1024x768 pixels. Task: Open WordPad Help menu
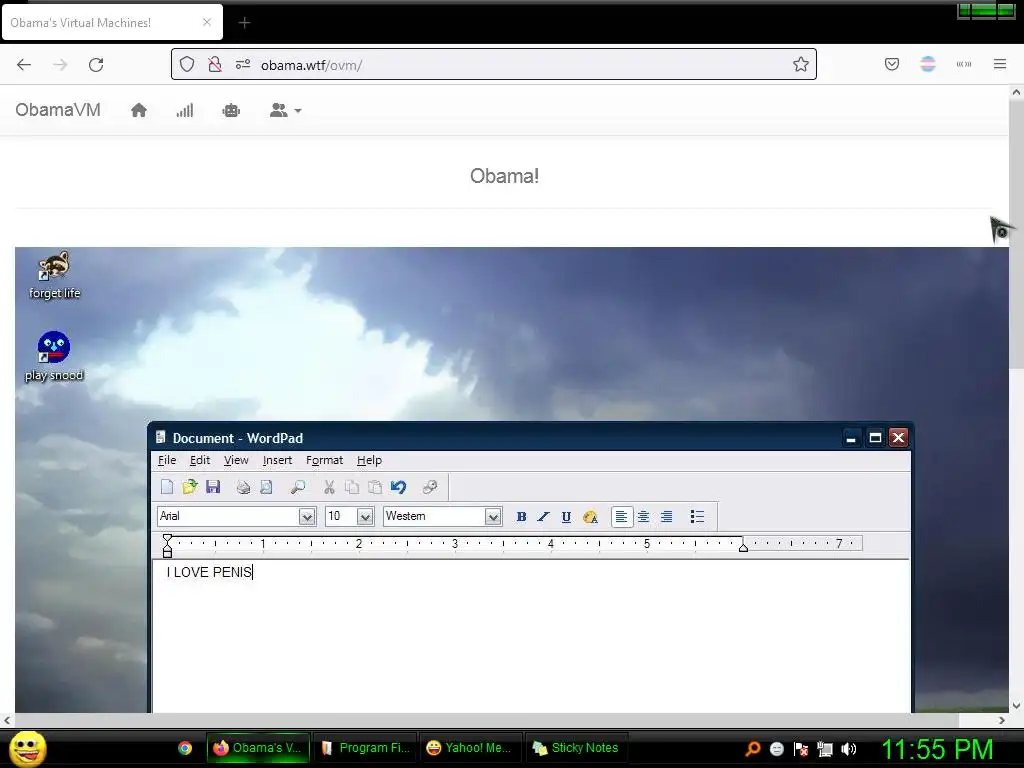[369, 460]
